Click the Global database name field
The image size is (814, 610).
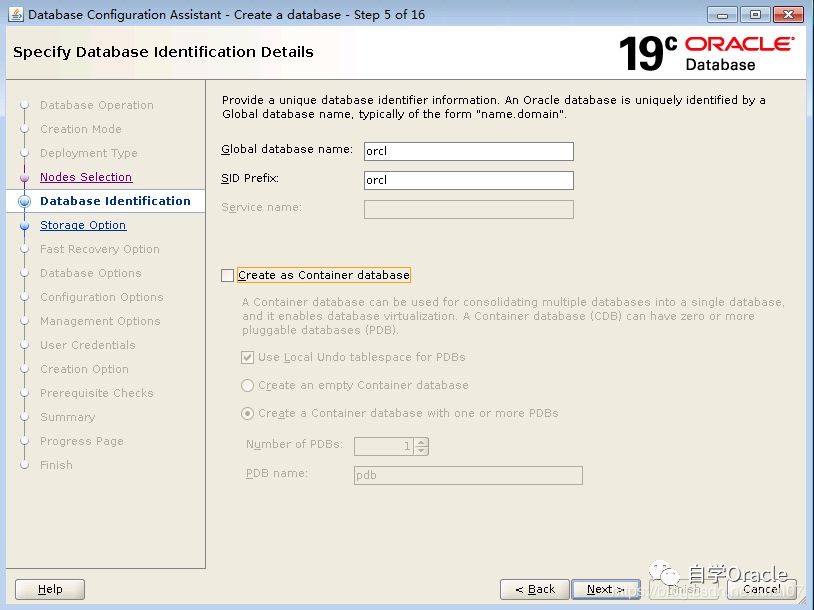(x=468, y=151)
